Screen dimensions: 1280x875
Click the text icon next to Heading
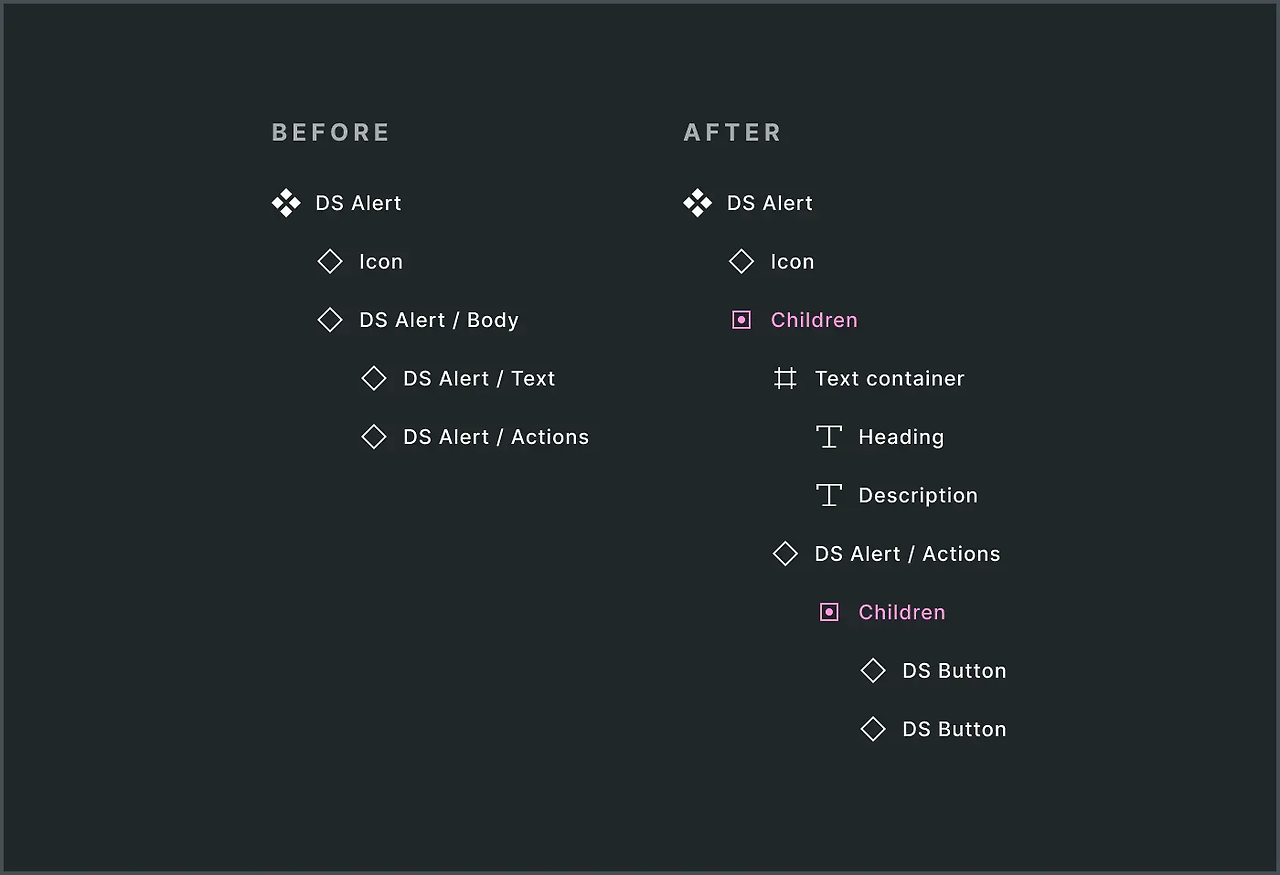click(829, 437)
